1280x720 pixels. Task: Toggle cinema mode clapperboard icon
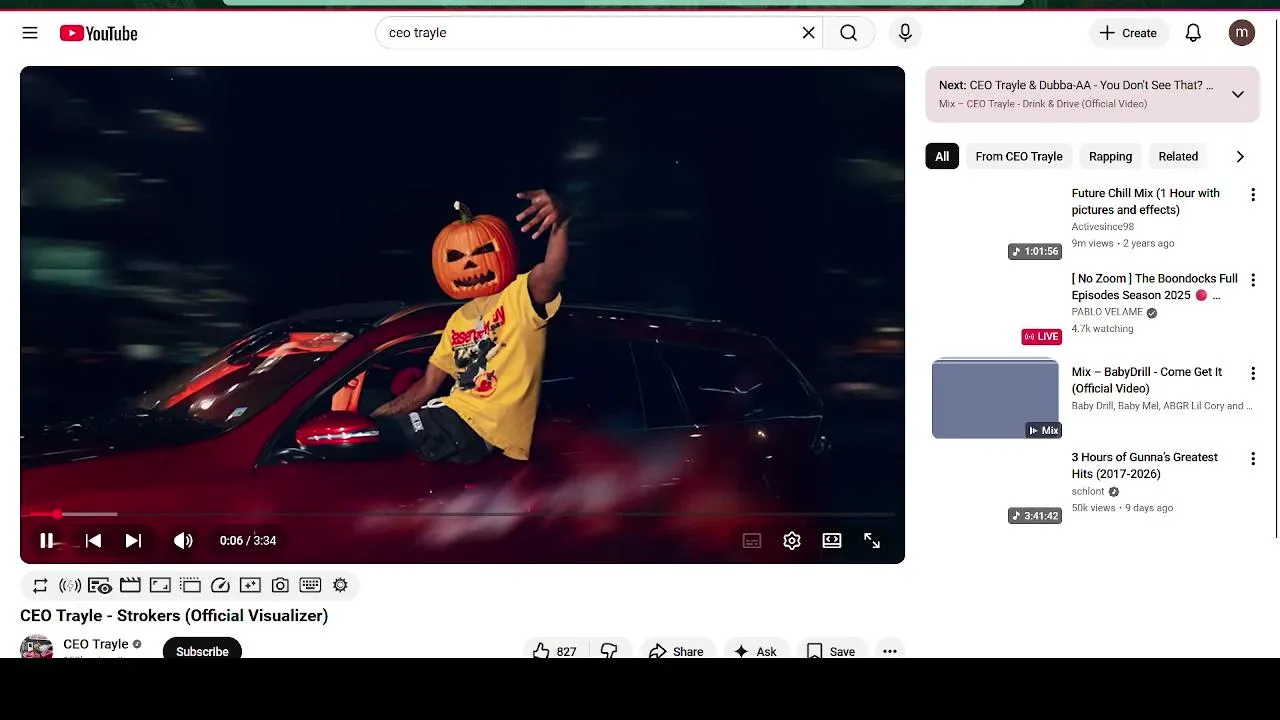tap(130, 585)
